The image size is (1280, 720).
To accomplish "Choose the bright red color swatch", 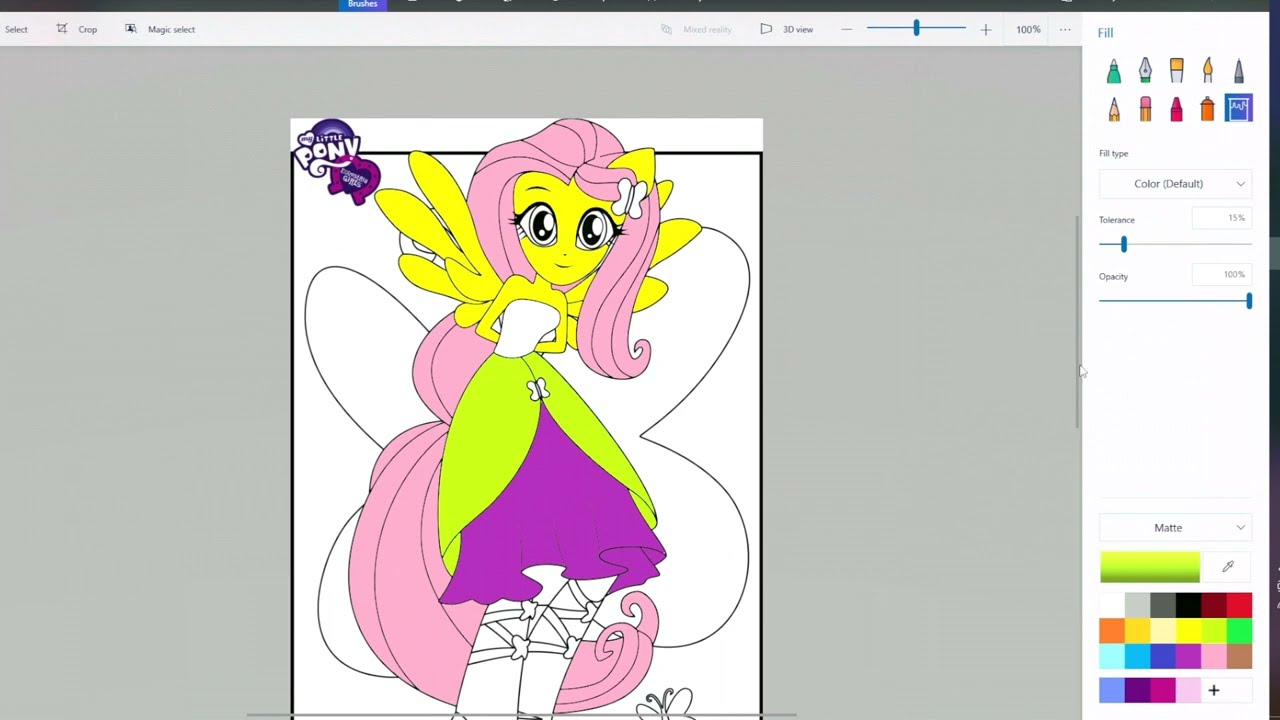I will point(1239,605).
